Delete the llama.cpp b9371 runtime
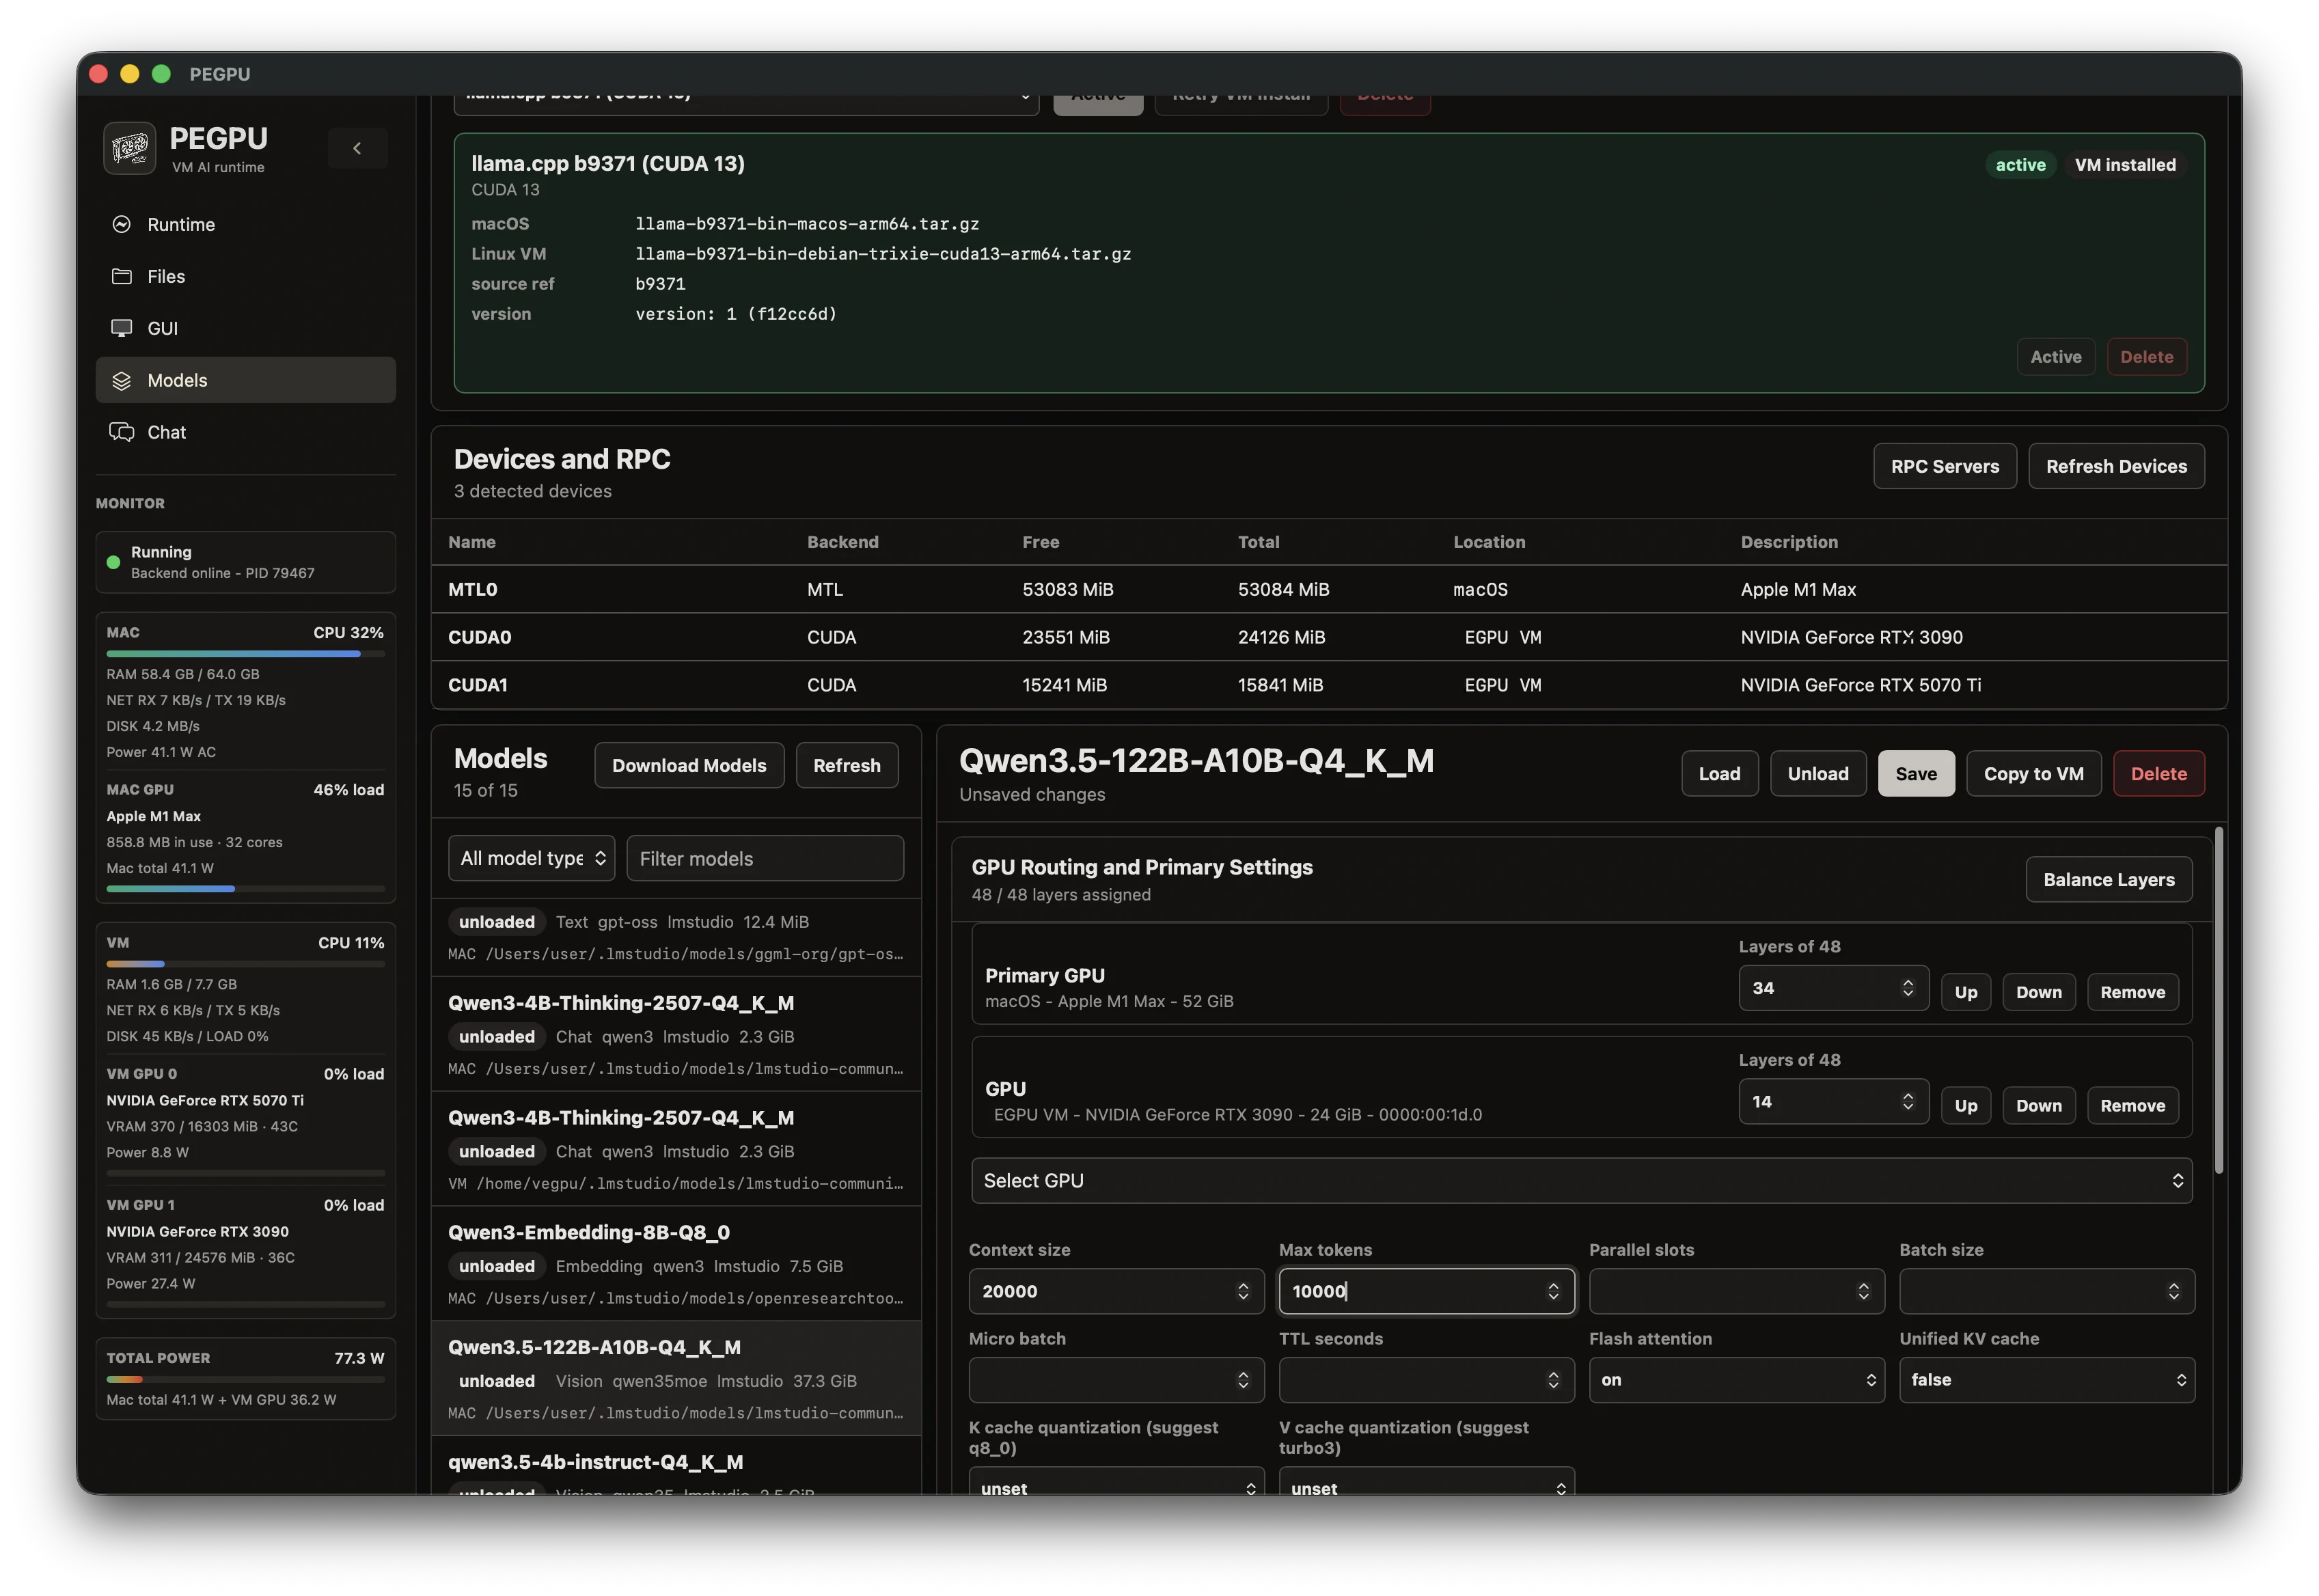This screenshot has width=2319, height=1596. pyautogui.click(x=2146, y=357)
